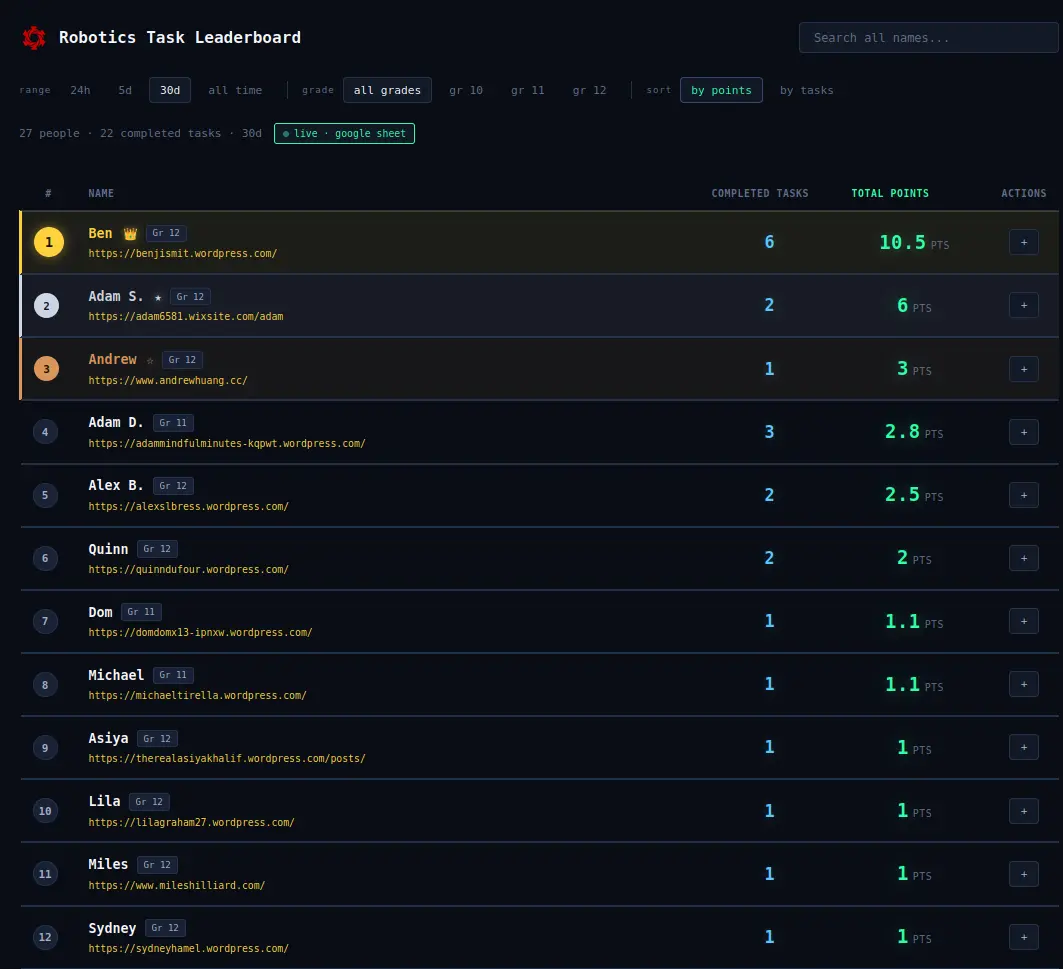Open the plus action for Dom
Viewport: 1063px width, 969px height.
point(1024,621)
